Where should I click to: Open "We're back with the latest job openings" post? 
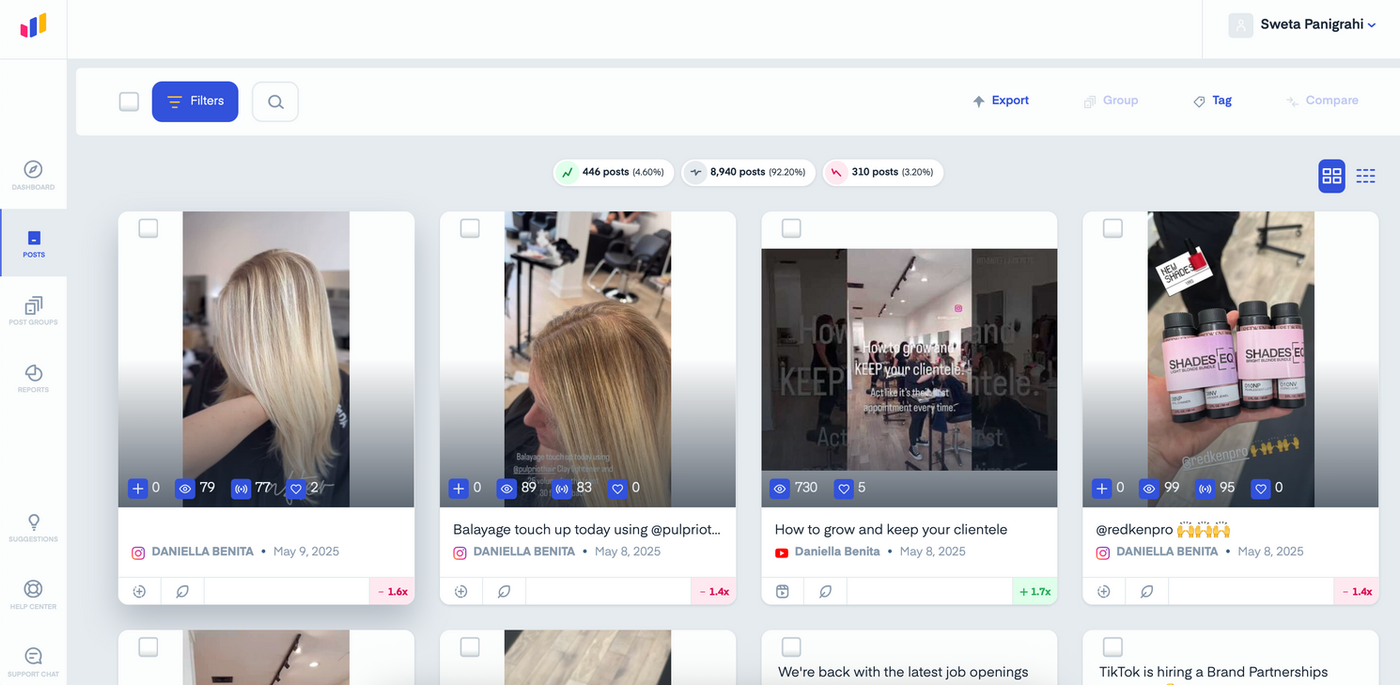[x=903, y=672]
